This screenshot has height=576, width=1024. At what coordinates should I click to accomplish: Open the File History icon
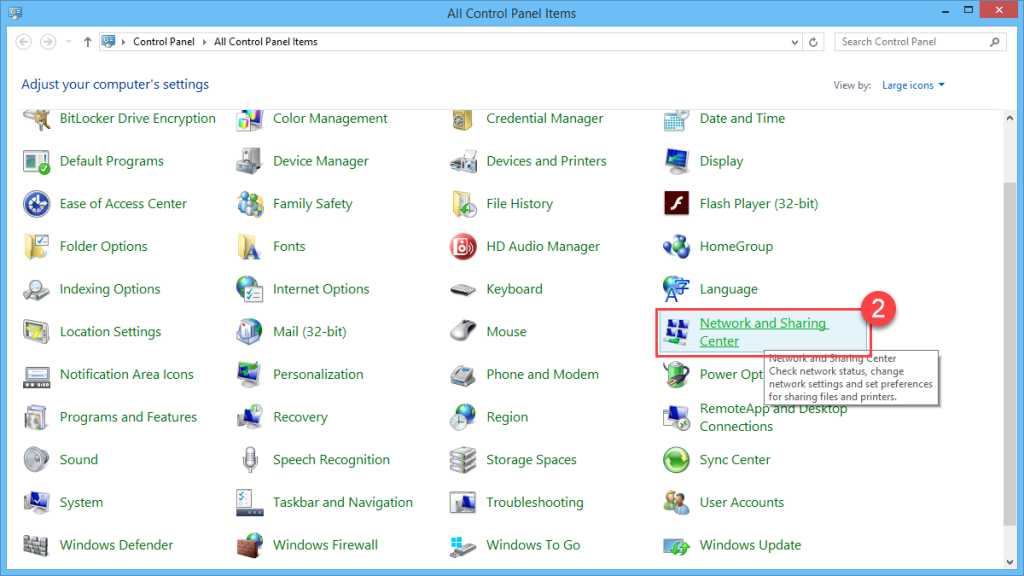pyautogui.click(x=463, y=204)
